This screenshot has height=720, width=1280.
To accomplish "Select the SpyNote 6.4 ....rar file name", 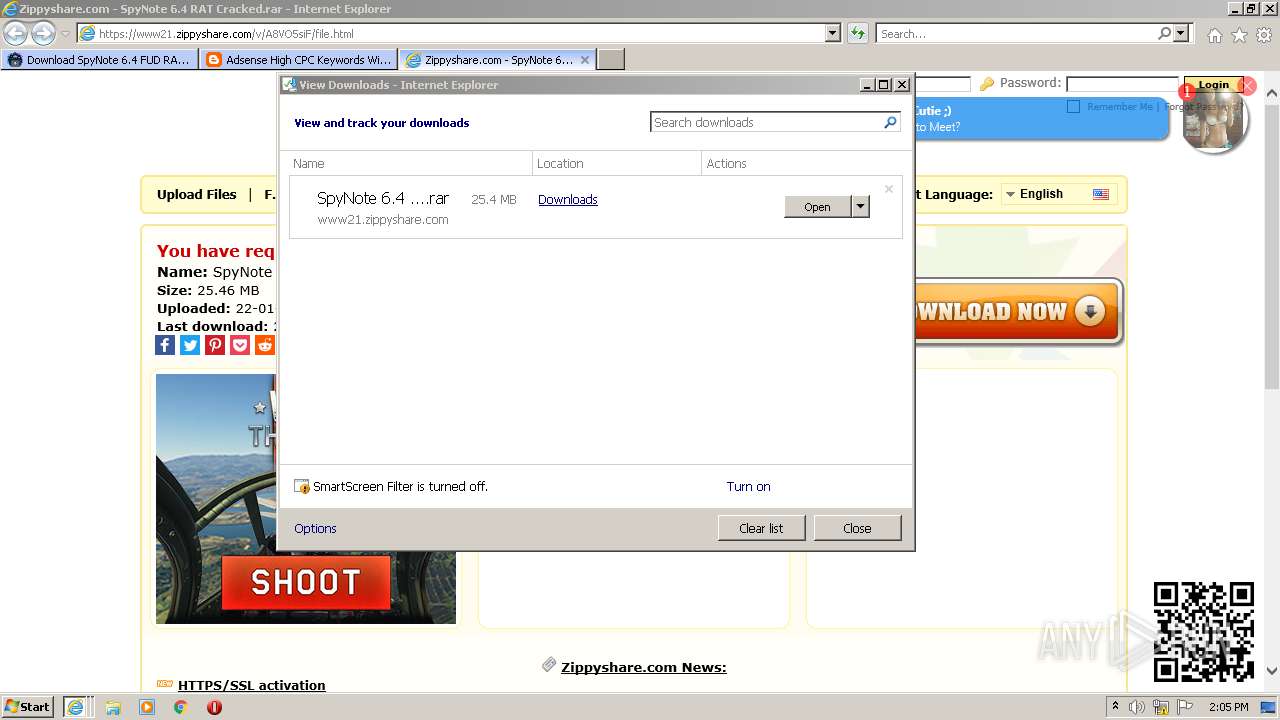I will coord(383,198).
